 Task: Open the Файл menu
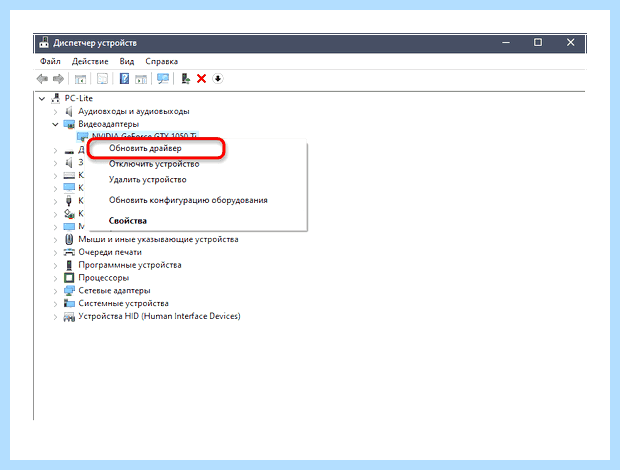coord(50,61)
